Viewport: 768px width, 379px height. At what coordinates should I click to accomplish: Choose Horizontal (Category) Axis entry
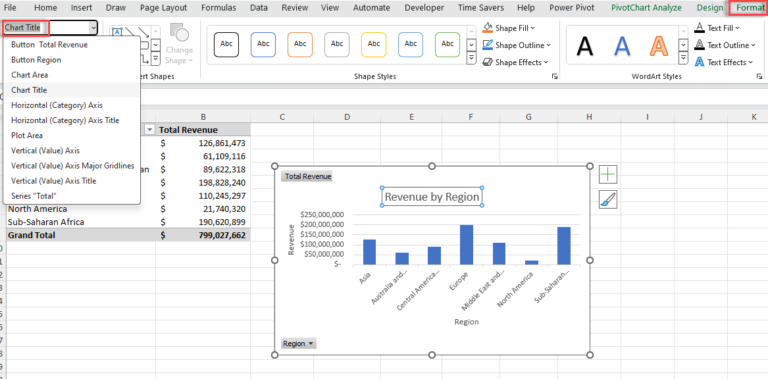pyautogui.click(x=72, y=105)
